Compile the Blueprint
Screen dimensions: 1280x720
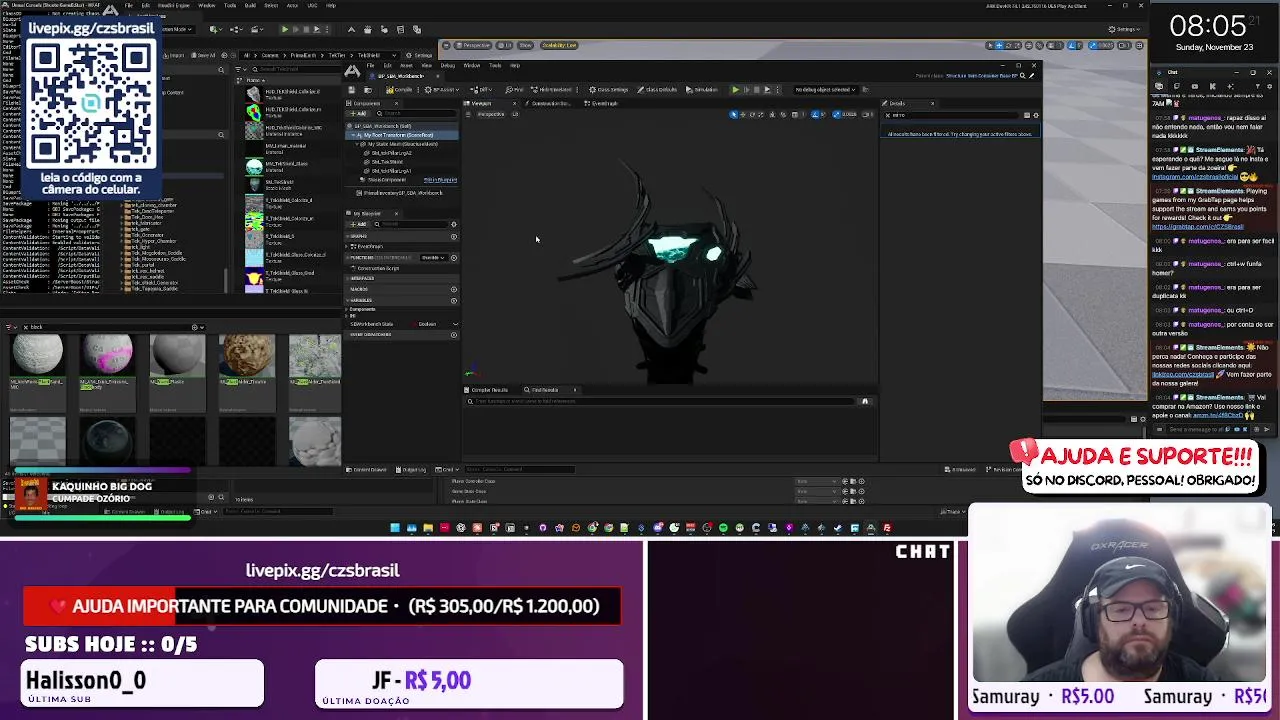[399, 89]
